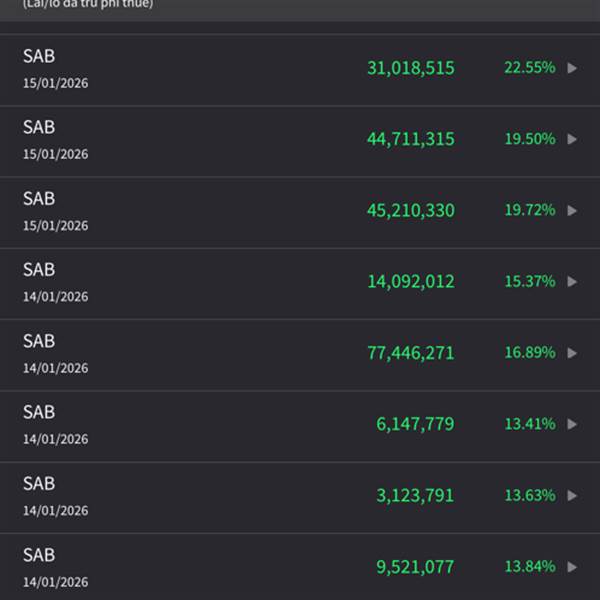Image resolution: width=600 pixels, height=600 pixels.
Task: Click the 77,446,271 profit value
Action: 410,353
